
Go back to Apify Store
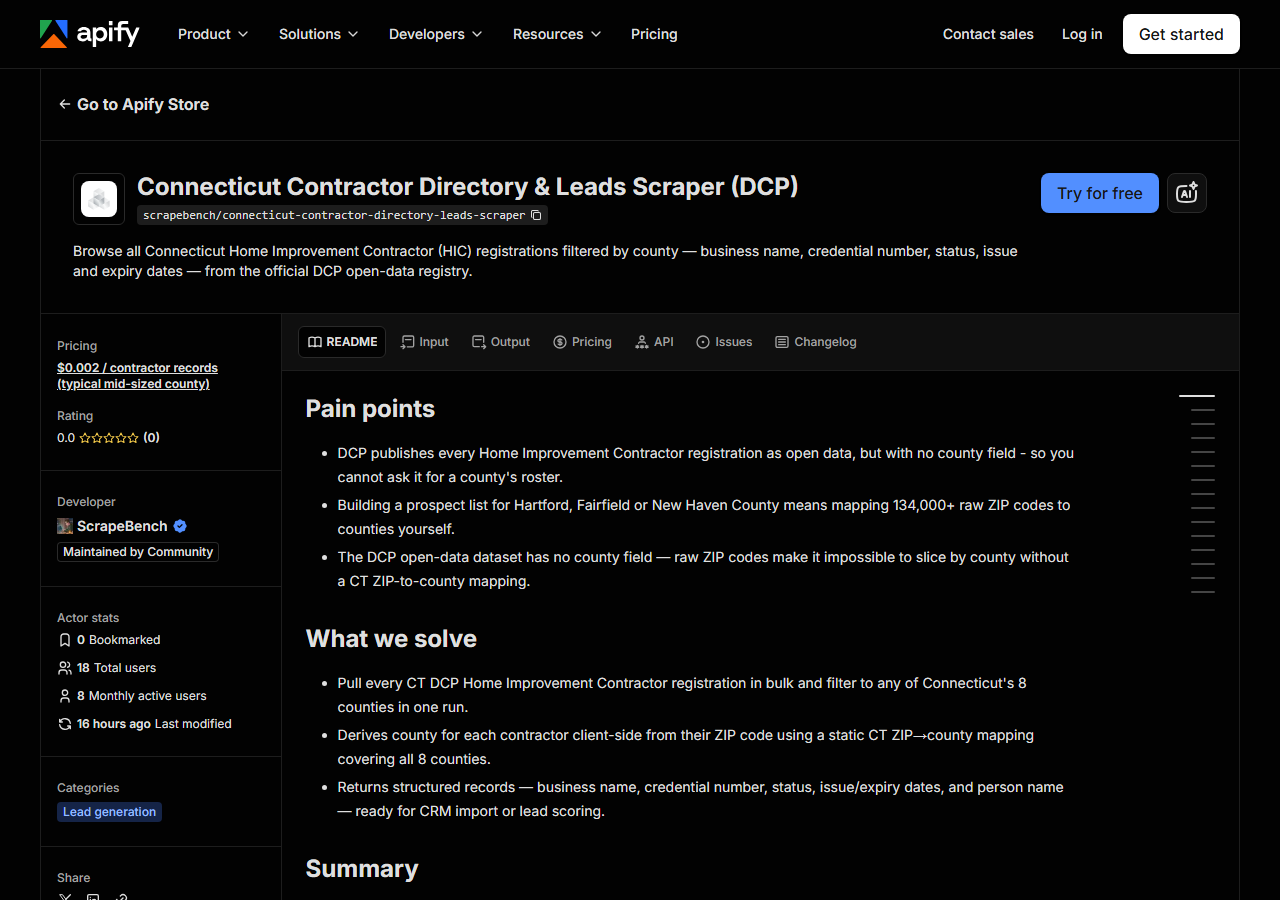(x=134, y=104)
